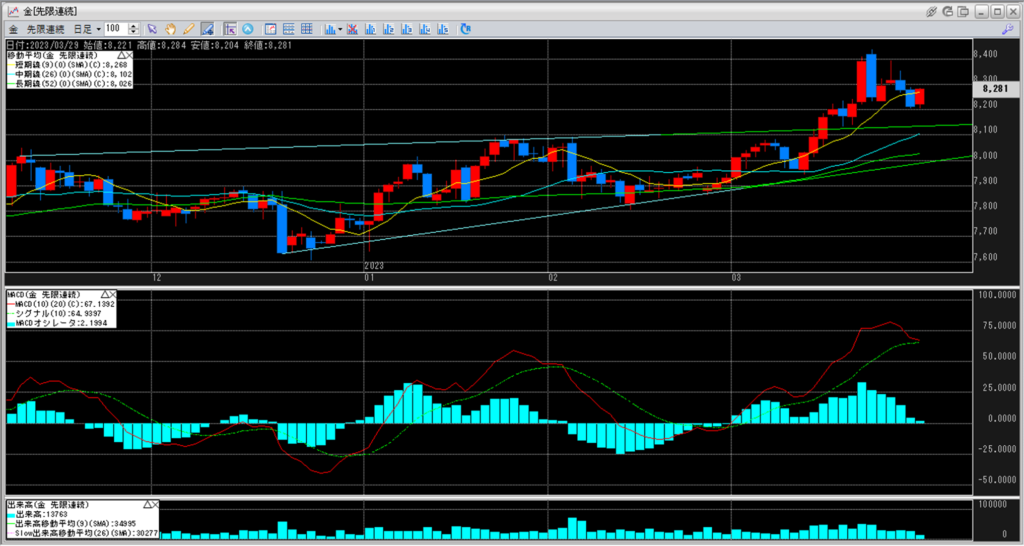This screenshot has width=1024, height=546.
Task: Open the chart type indicator dropdown arrow
Action: point(341,28)
